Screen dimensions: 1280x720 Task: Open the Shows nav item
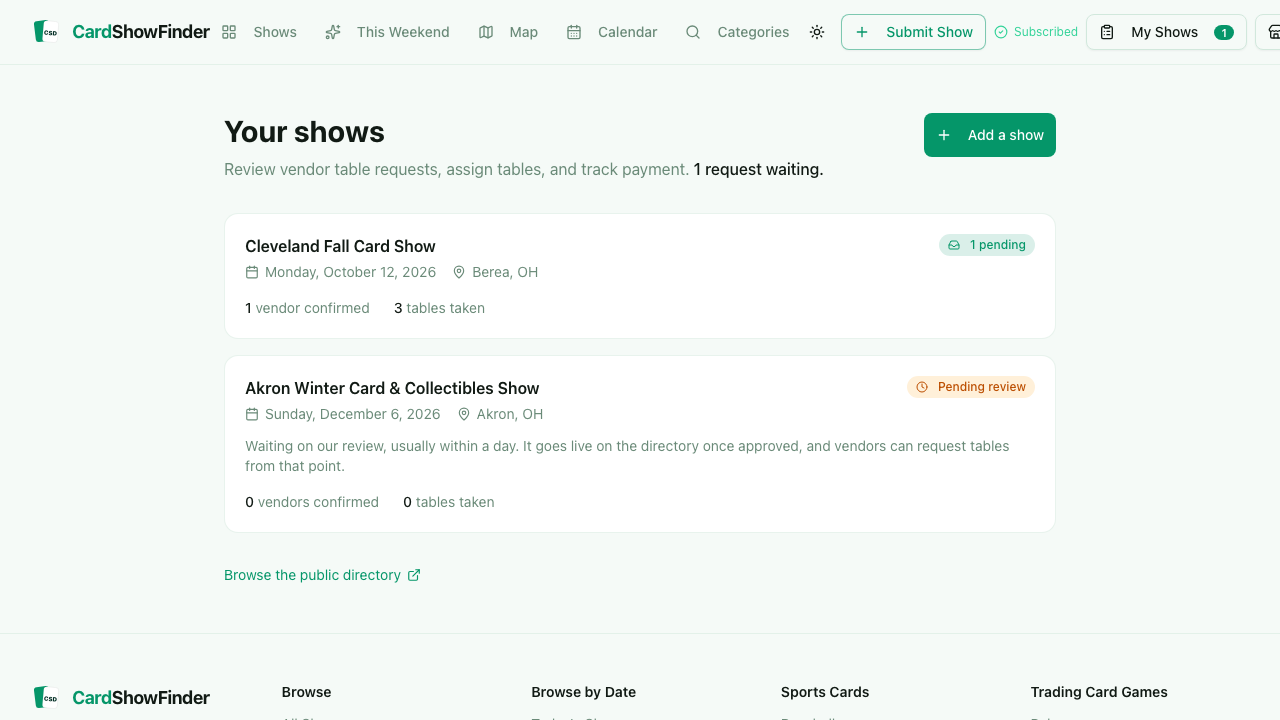(x=259, y=32)
